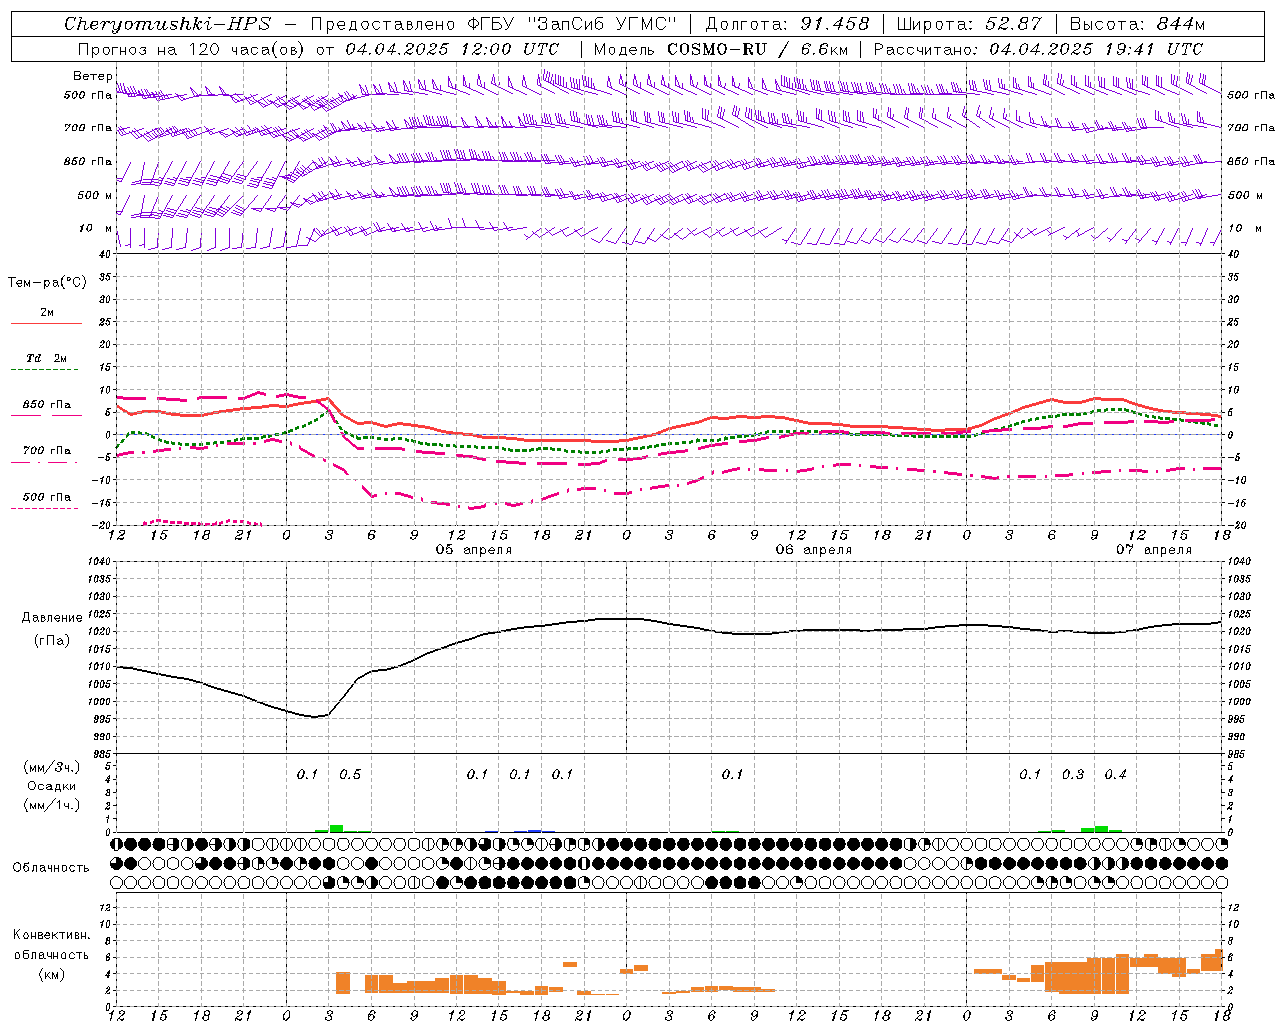The width and height of the screenshot is (1280, 1024).
Task: Click the solid red line under "2м" legend
Action: pos(47,323)
